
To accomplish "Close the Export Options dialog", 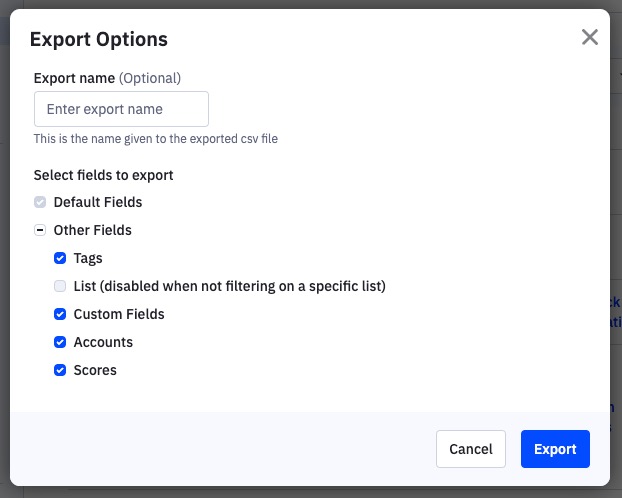I will (590, 38).
